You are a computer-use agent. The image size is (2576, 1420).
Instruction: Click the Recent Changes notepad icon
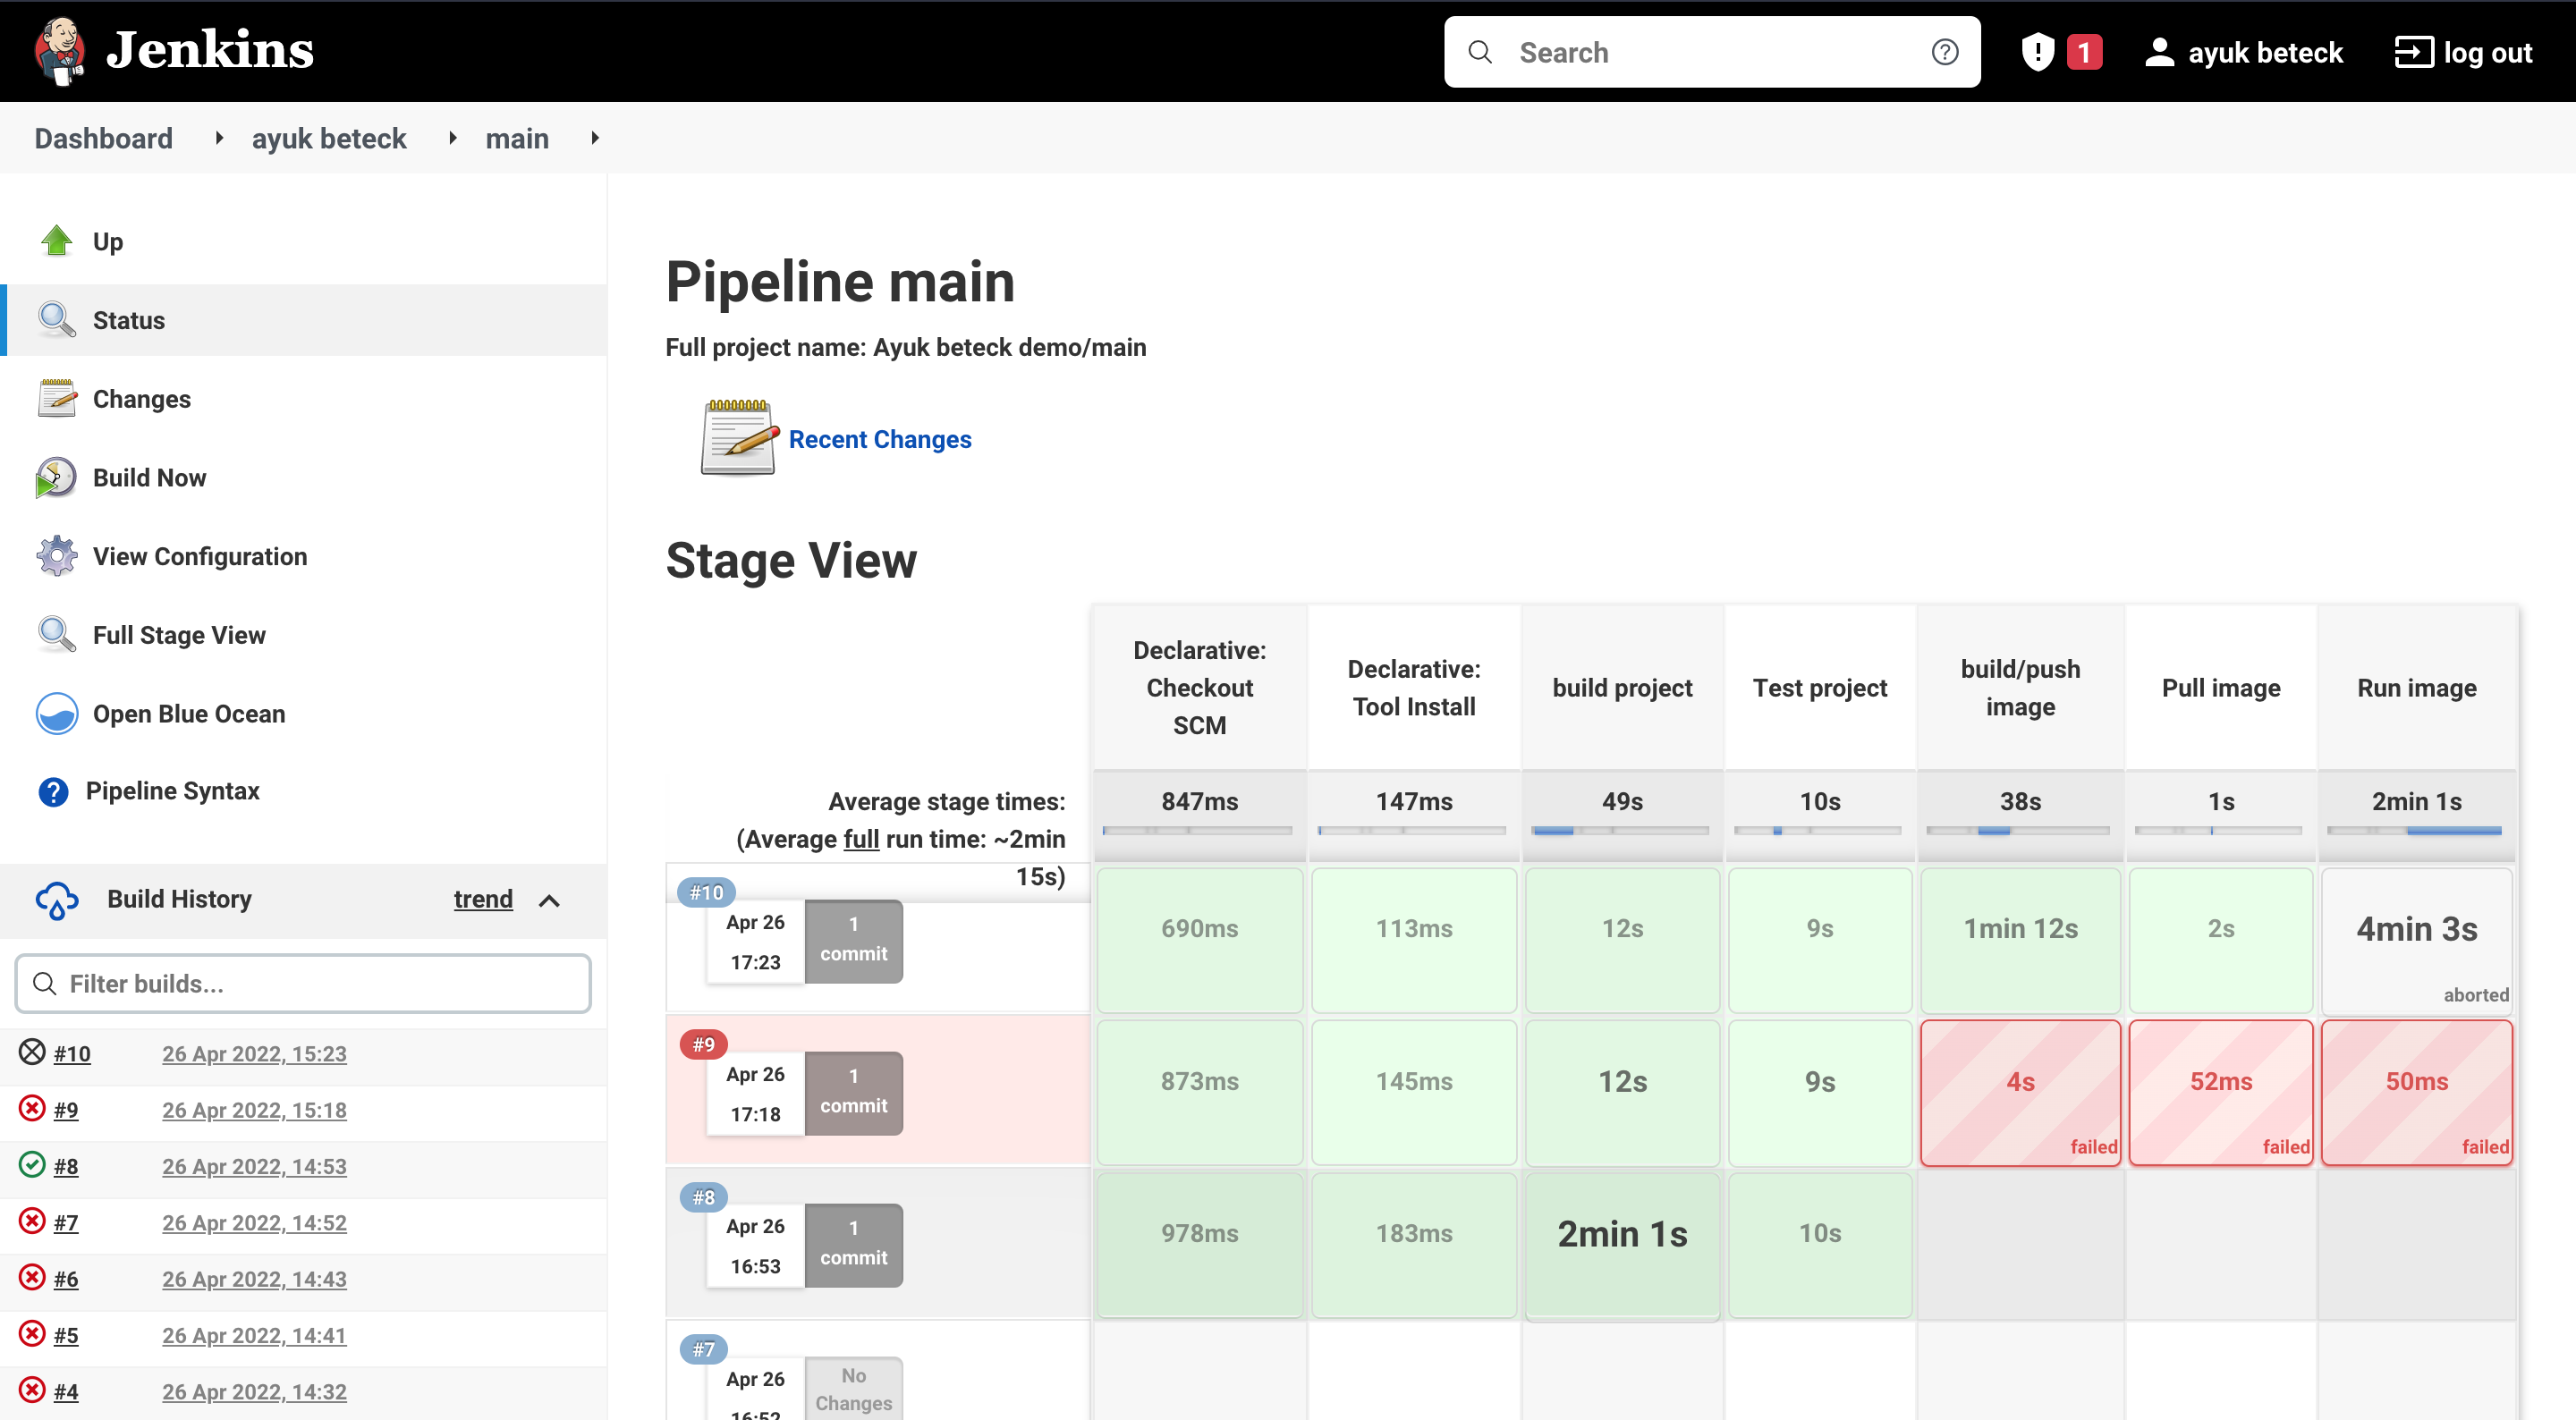pyautogui.click(x=738, y=438)
